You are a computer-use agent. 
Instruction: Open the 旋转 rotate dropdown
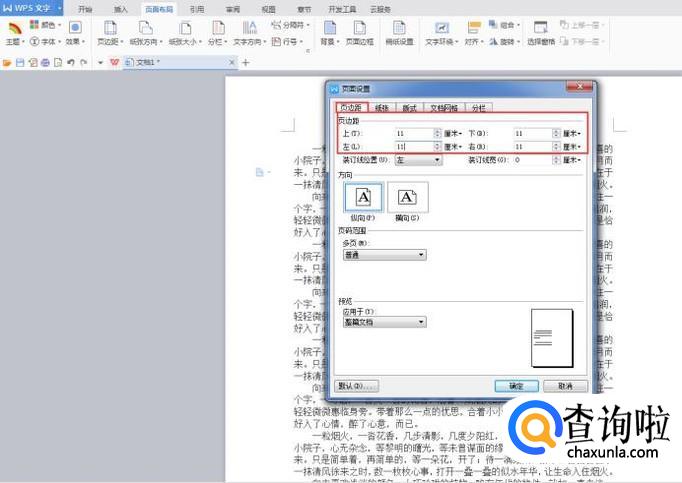click(x=505, y=42)
